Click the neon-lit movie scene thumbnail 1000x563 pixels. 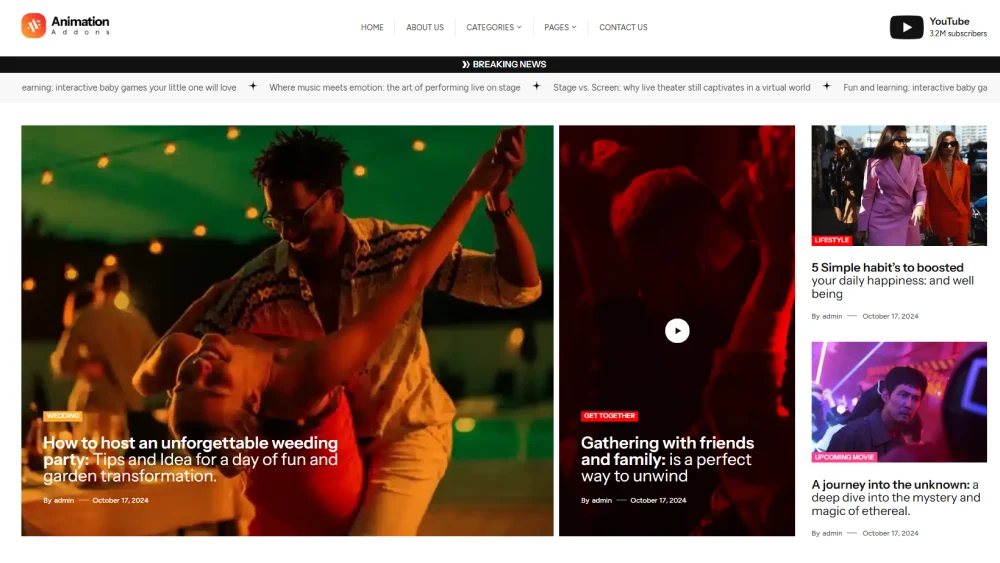(898, 397)
